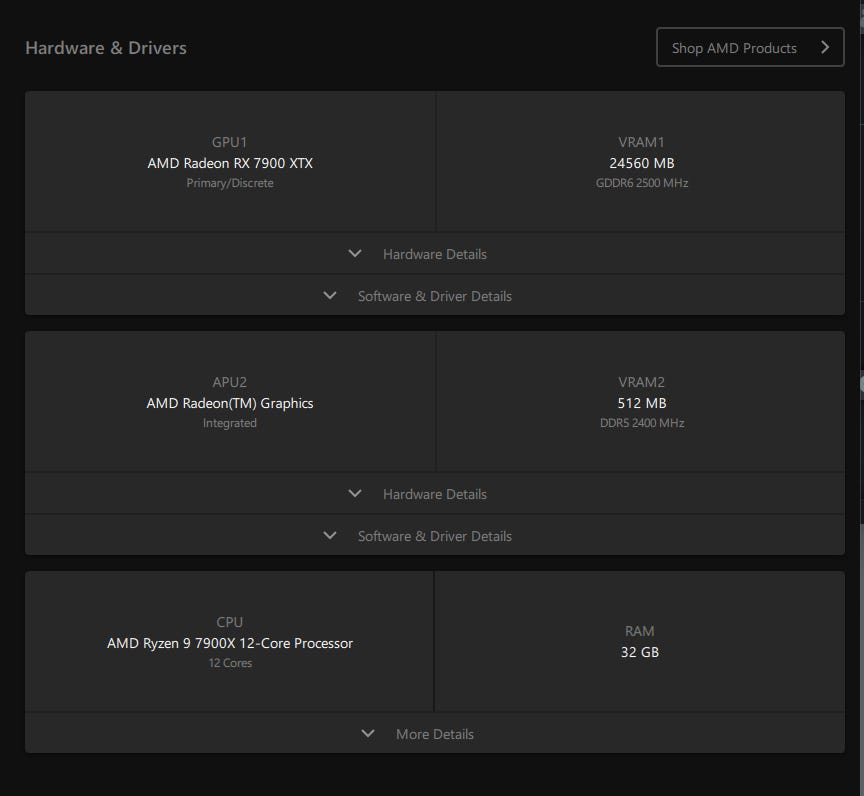Click the APU2 label

(x=229, y=382)
